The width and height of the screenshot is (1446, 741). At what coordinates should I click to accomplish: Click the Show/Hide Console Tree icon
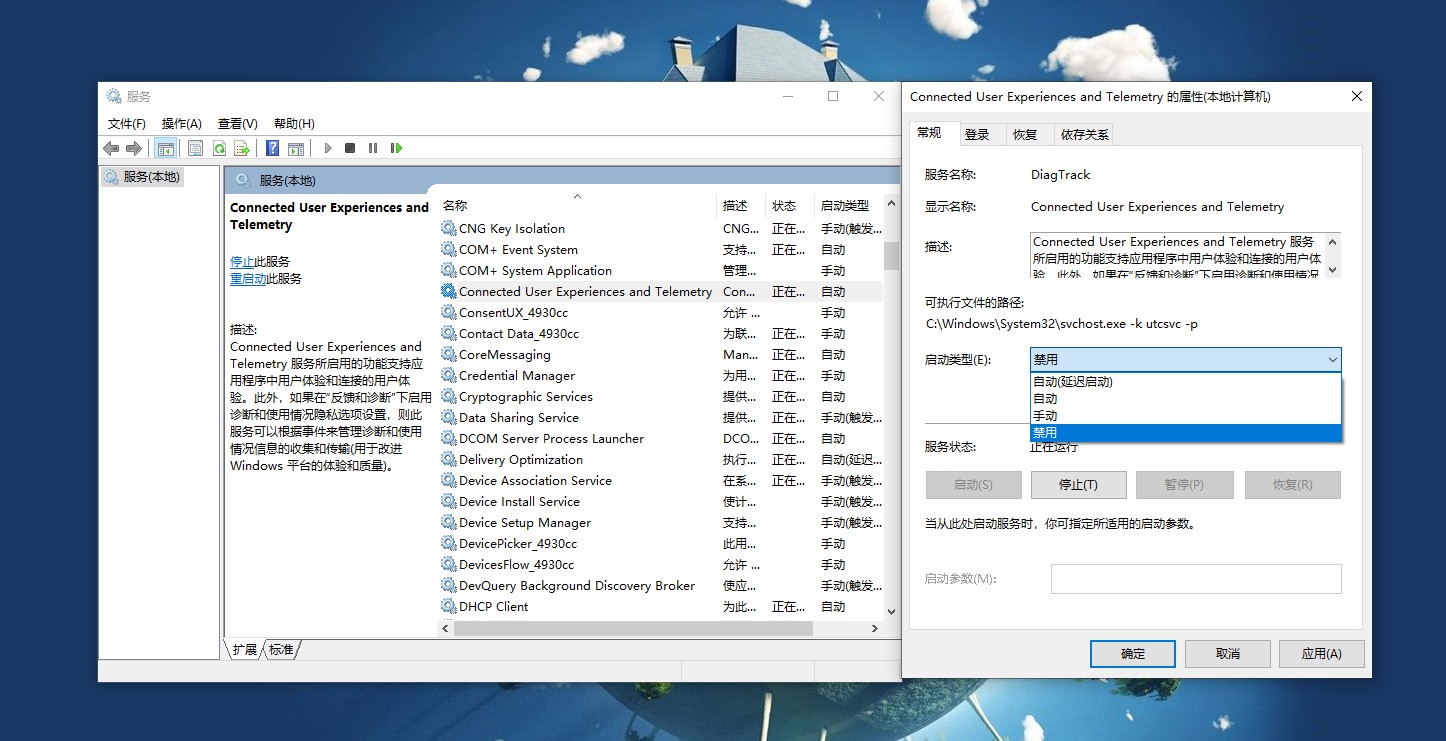[x=166, y=148]
